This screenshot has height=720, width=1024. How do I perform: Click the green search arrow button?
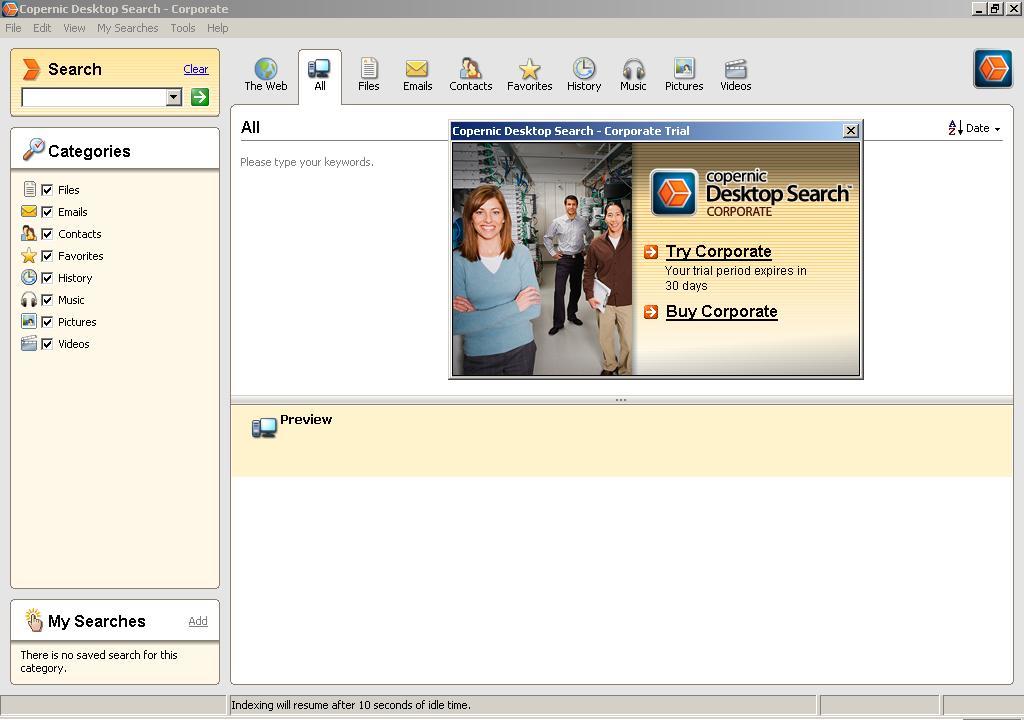tap(199, 97)
